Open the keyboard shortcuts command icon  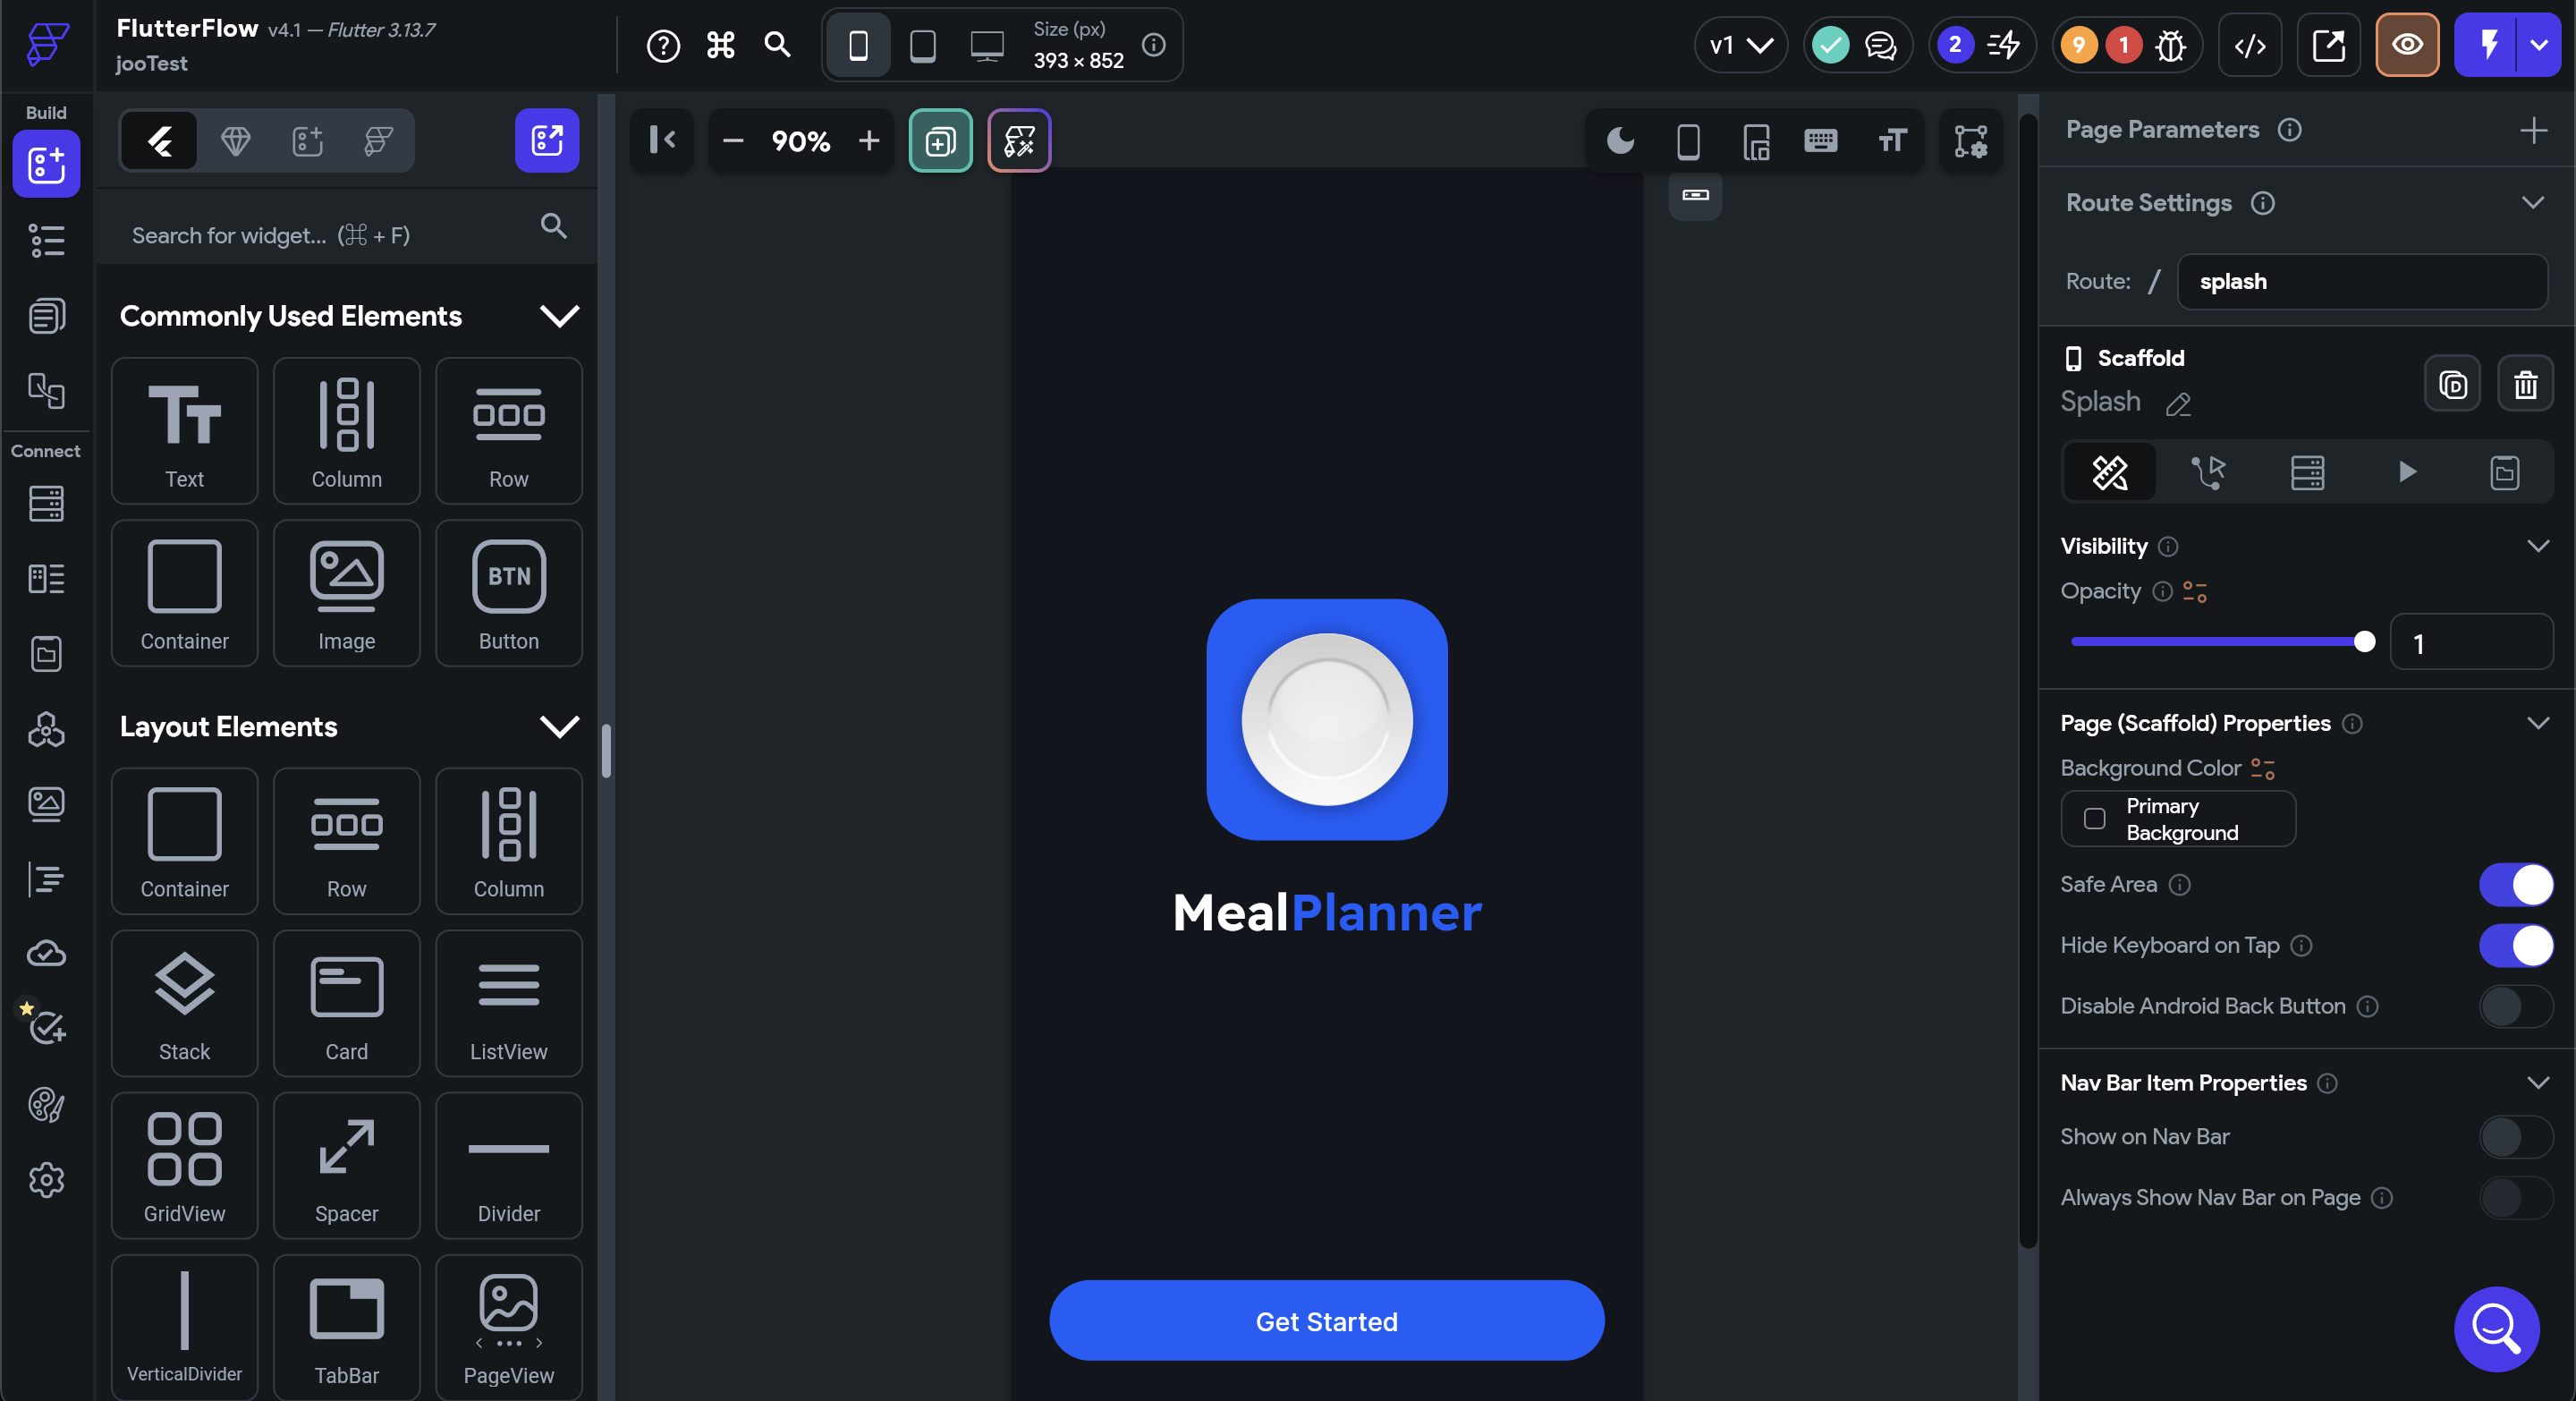click(x=720, y=45)
